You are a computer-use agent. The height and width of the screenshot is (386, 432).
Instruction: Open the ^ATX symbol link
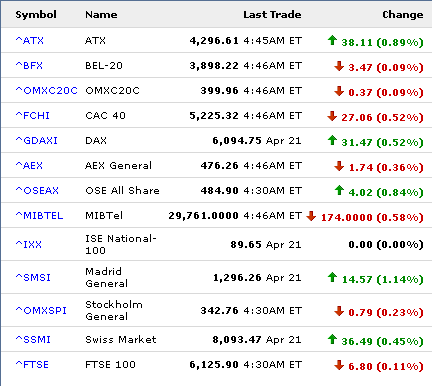click(29, 40)
